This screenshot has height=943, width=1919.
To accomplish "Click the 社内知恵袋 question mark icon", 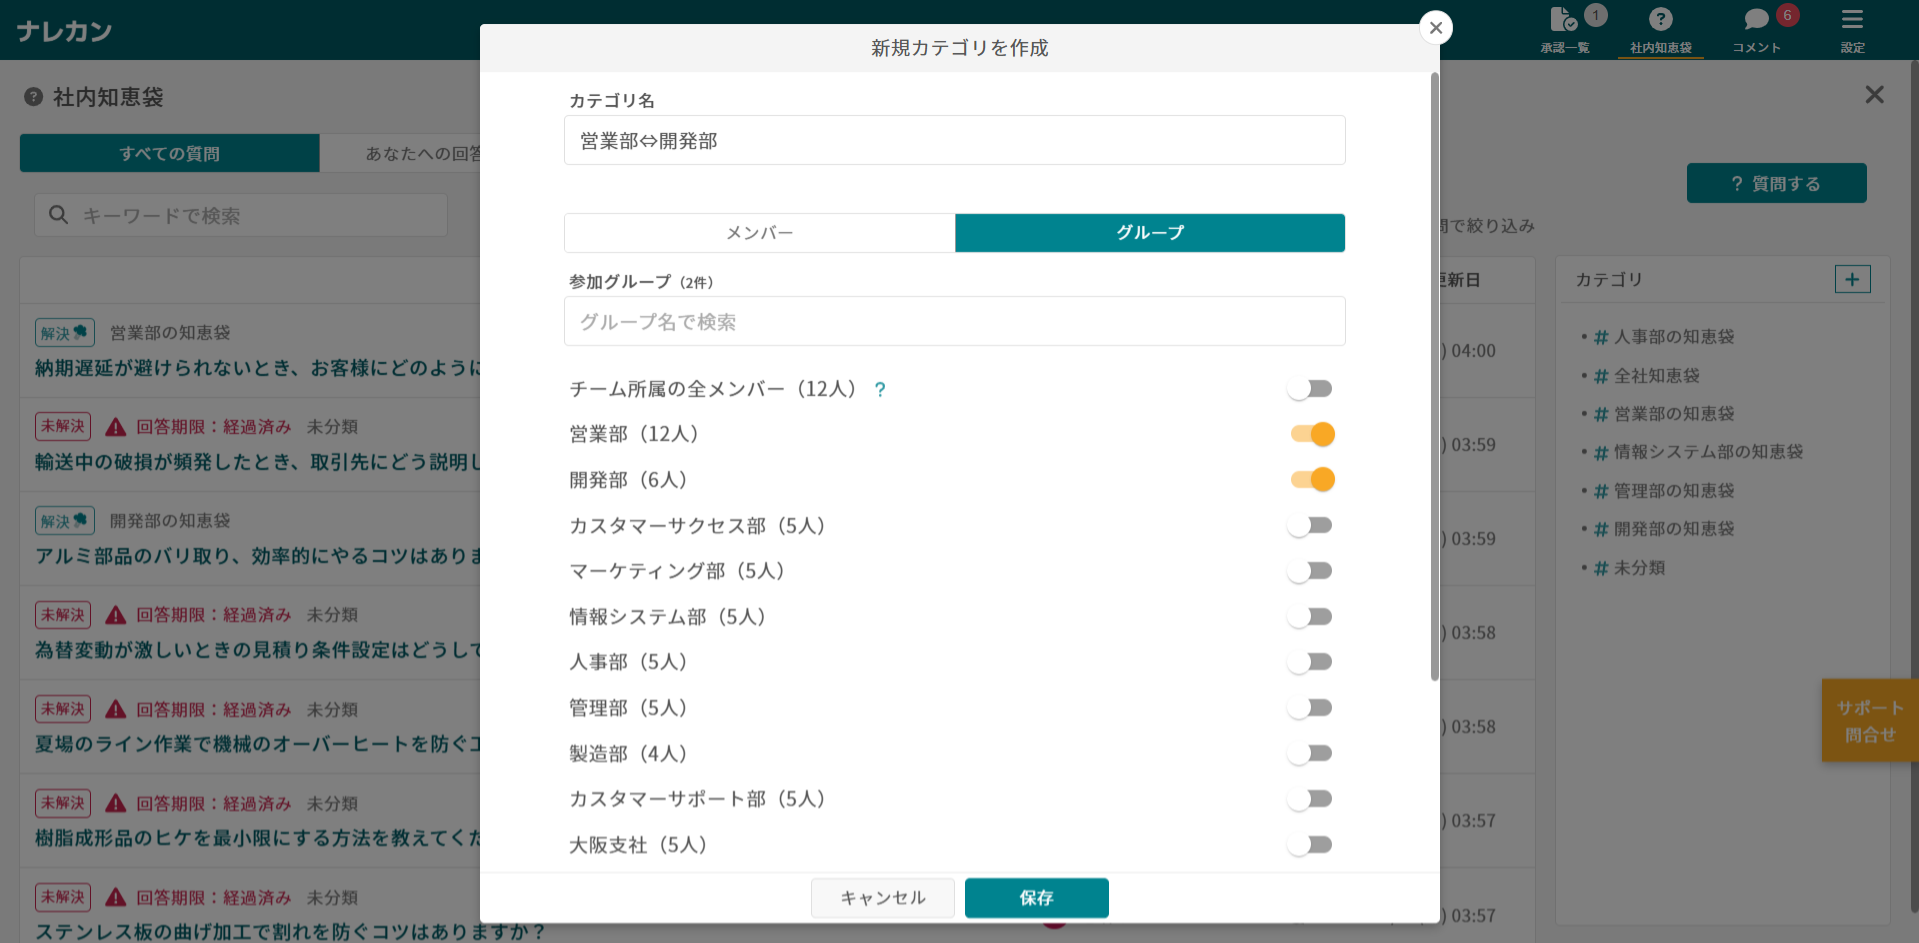I will [x=1660, y=17].
